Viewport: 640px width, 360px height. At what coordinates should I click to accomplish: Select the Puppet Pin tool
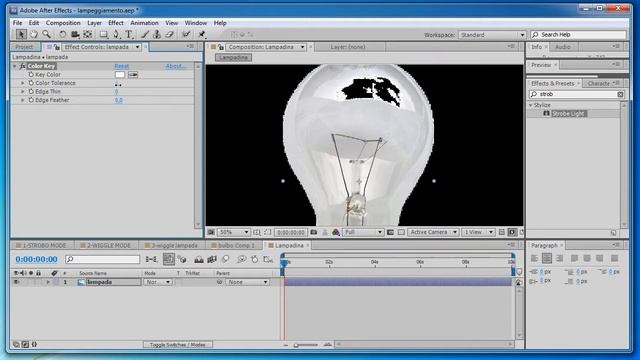click(x=202, y=35)
